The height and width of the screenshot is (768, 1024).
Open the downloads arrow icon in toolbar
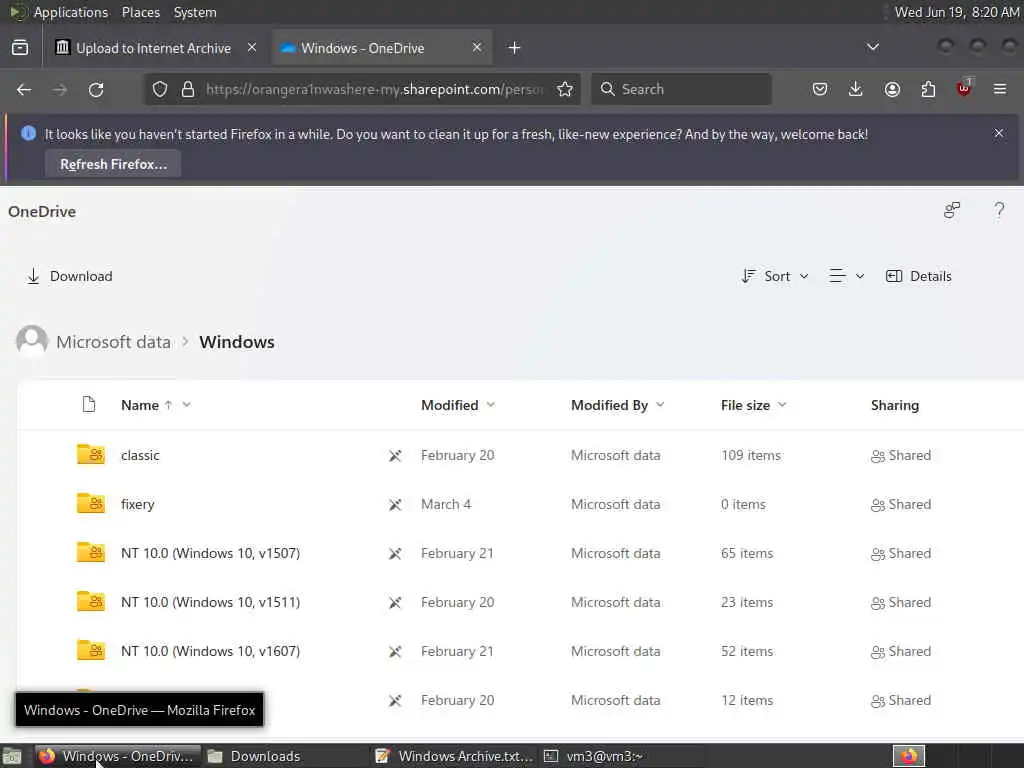pos(856,89)
